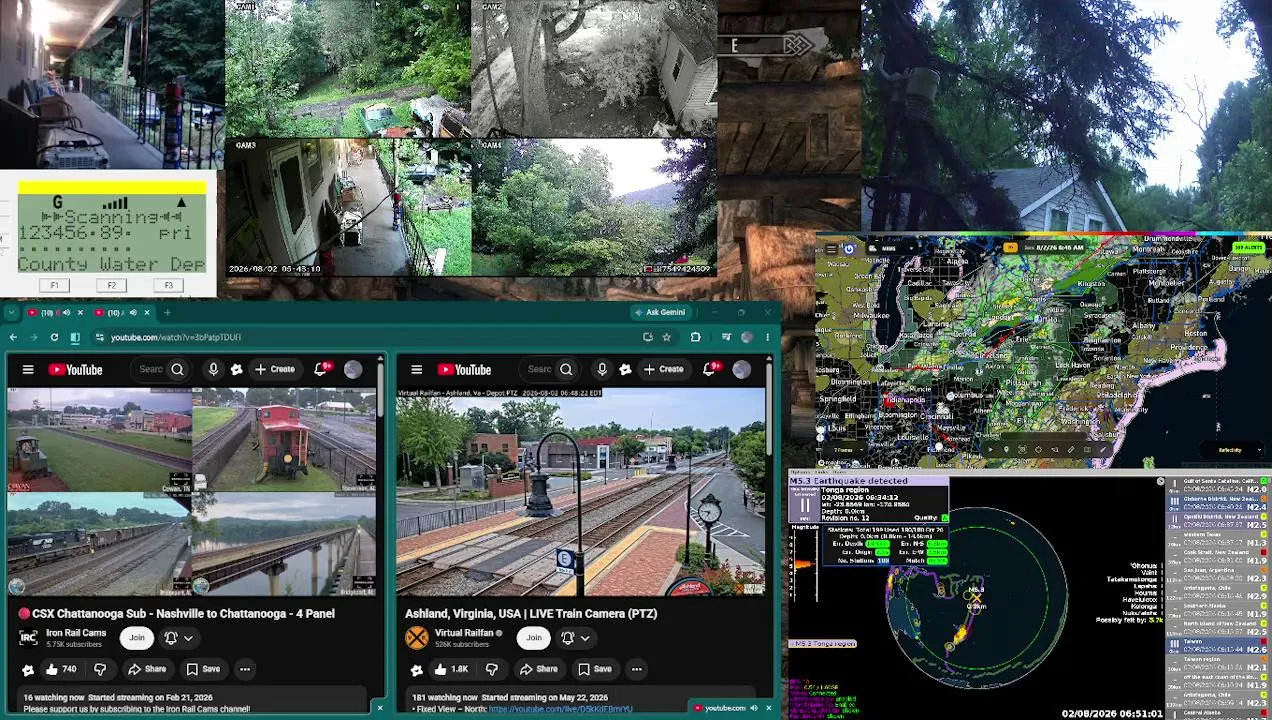This screenshot has width=1272, height=720.
Task: Click the Chrome address bar URL
Action: (x=176, y=337)
